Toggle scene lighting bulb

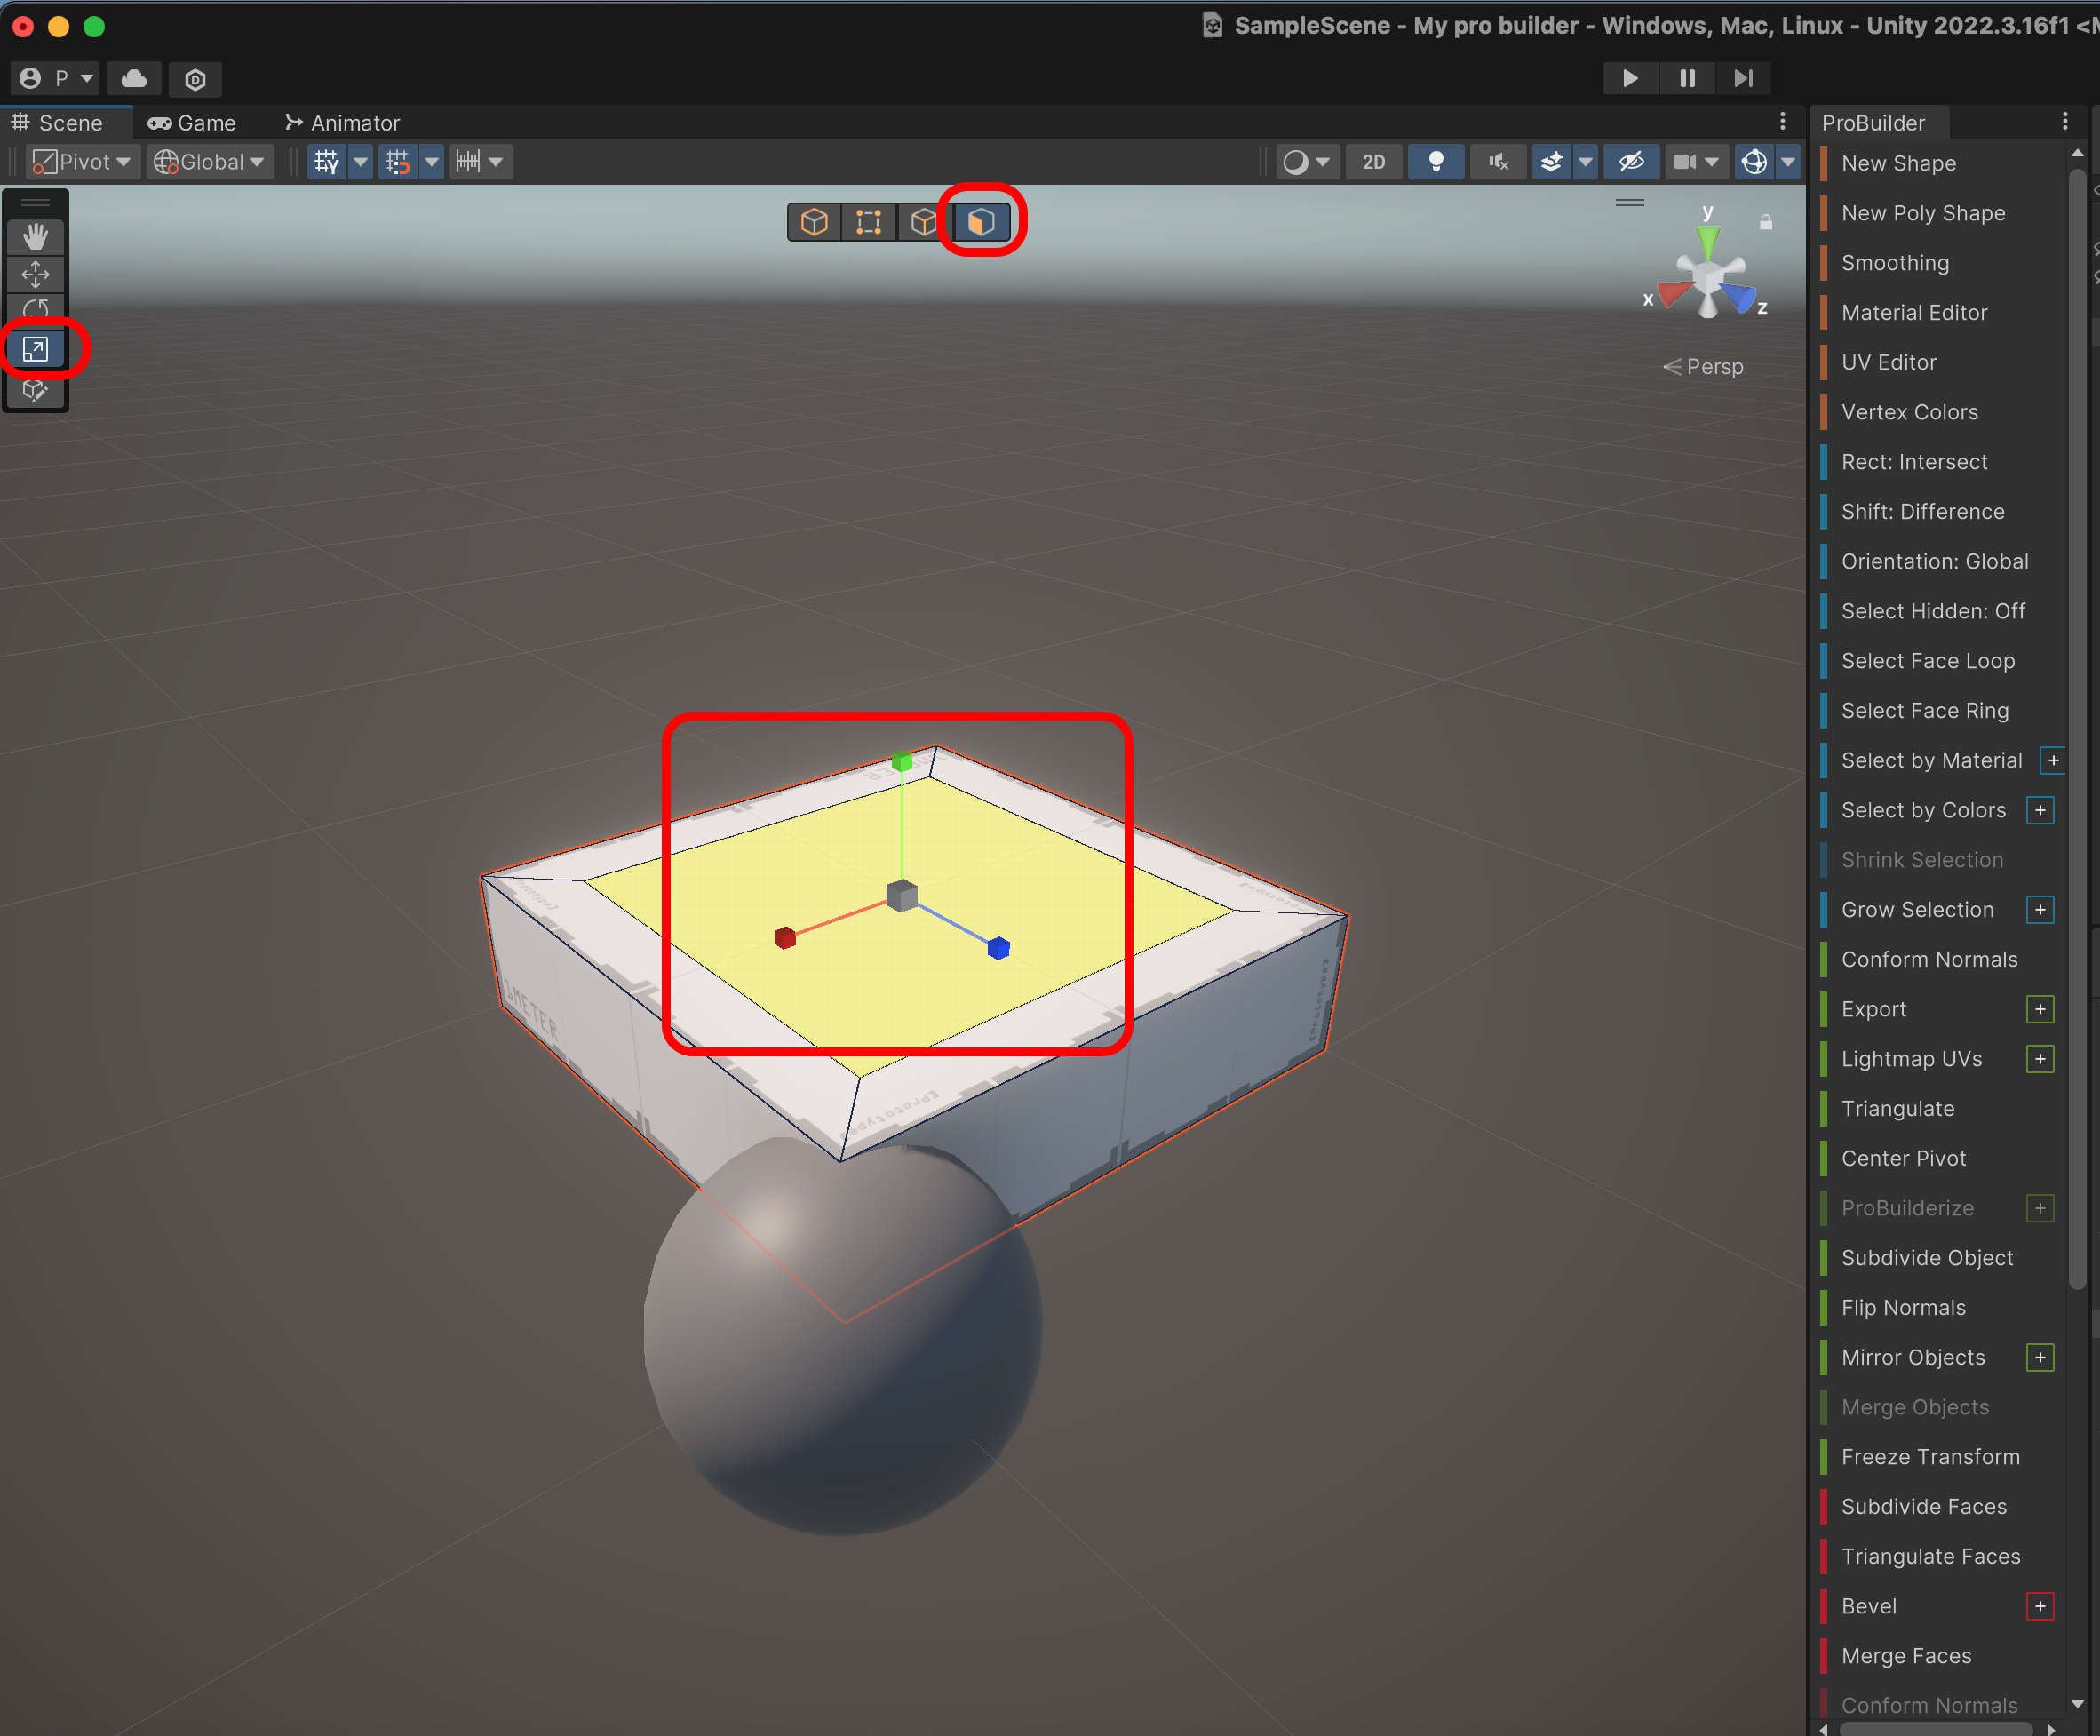pos(1435,162)
